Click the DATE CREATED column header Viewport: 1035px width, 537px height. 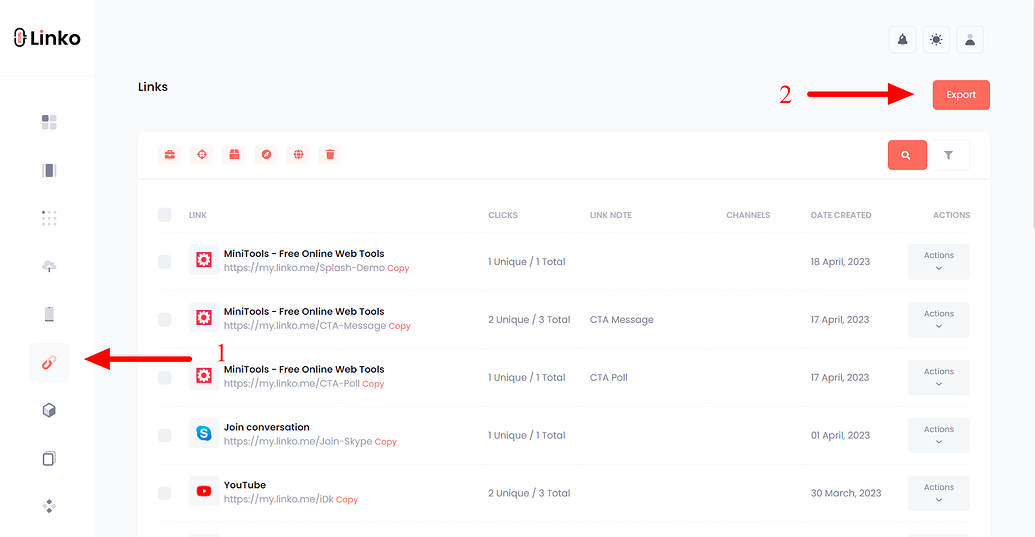(841, 215)
